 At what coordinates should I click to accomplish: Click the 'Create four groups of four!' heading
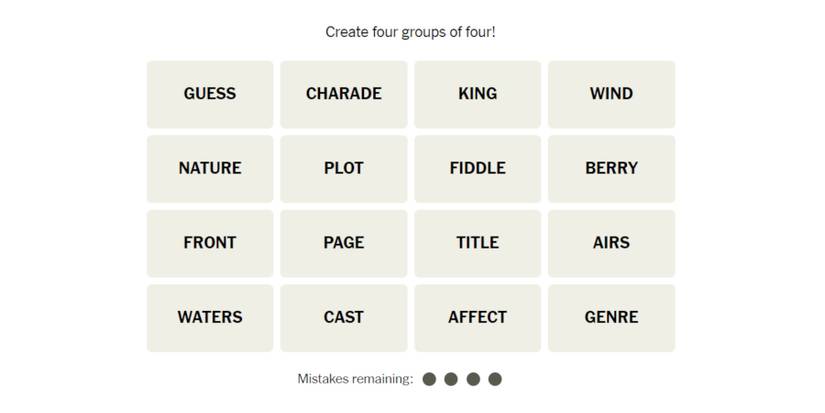[x=410, y=32]
